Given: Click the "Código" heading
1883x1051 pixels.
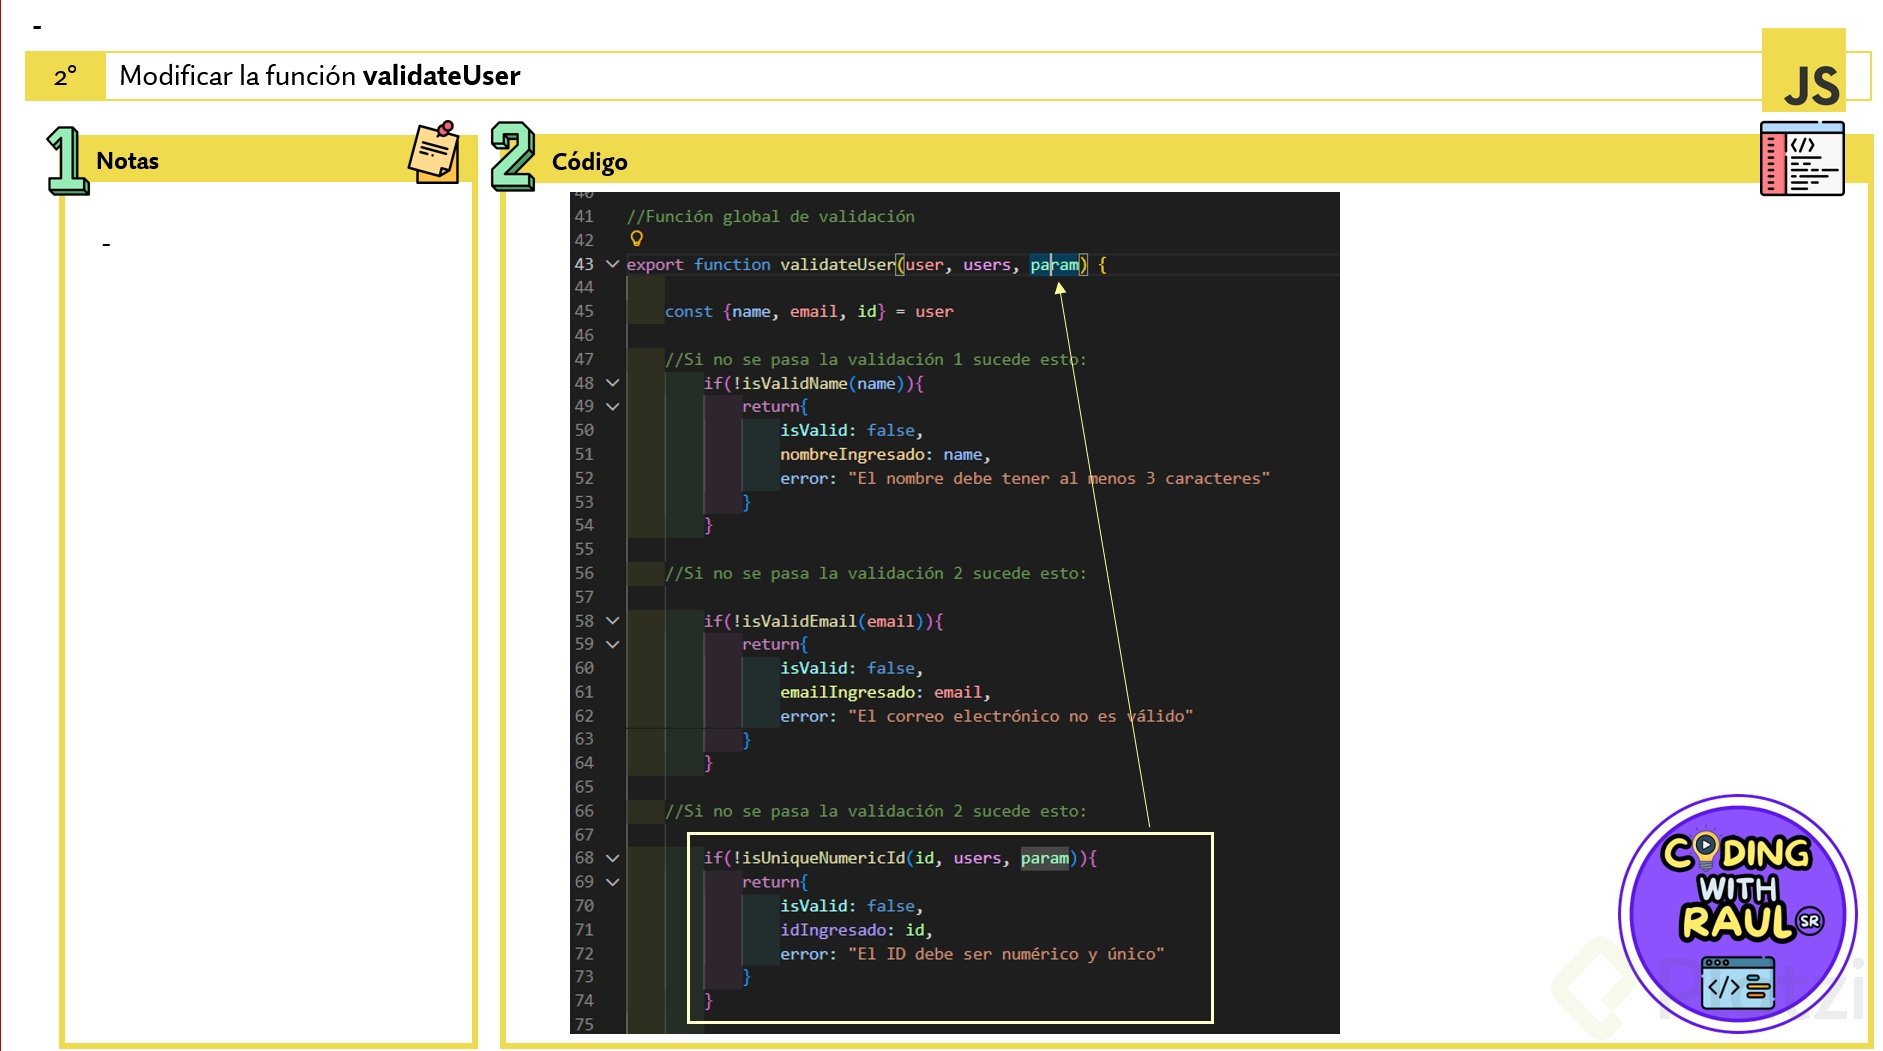Looking at the screenshot, I should pos(590,162).
